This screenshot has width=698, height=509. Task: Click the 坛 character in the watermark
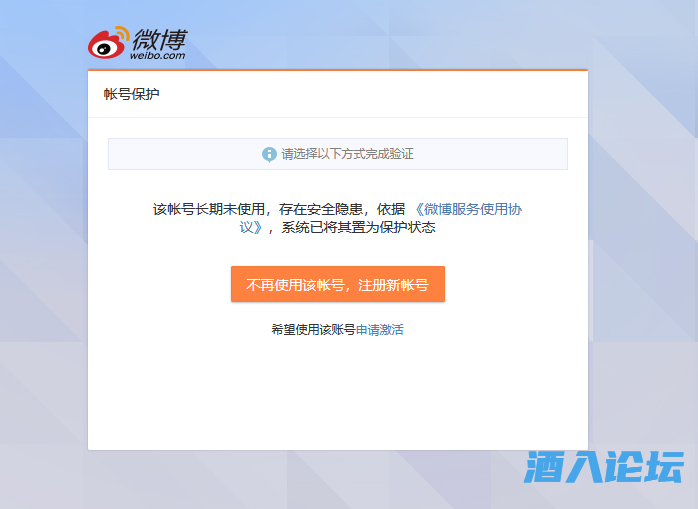click(665, 467)
